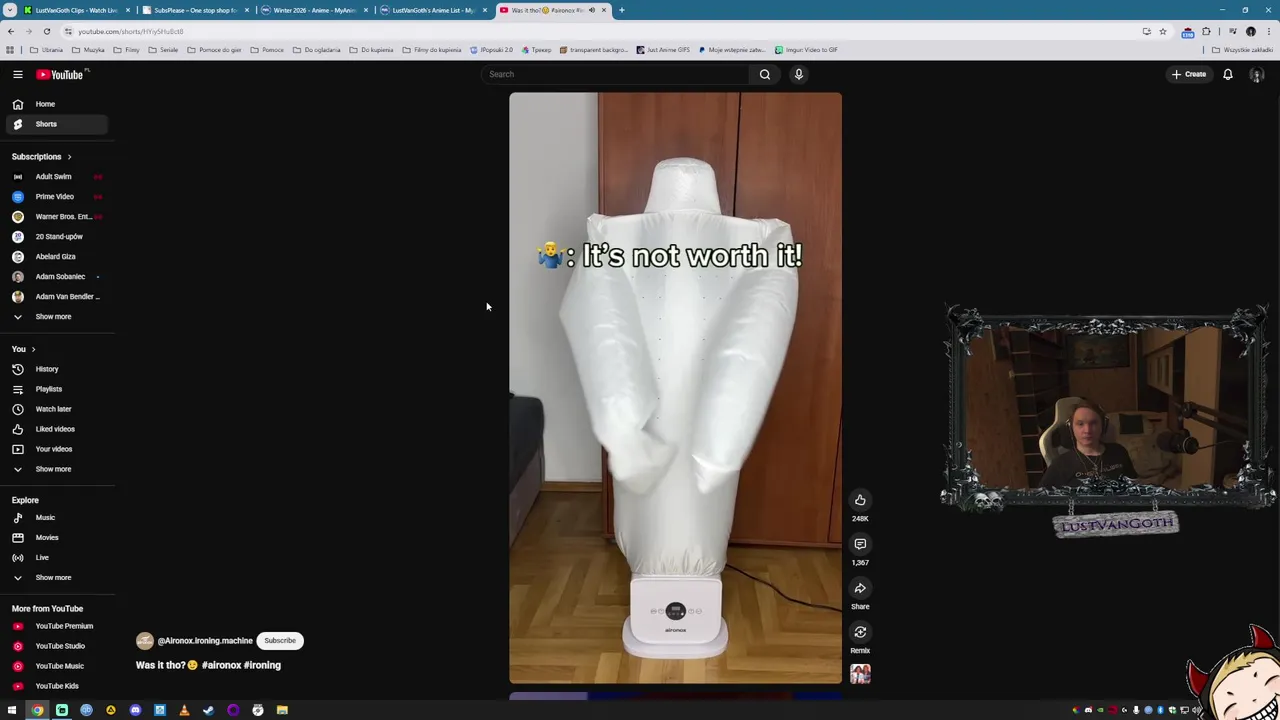Screen dimensions: 1280x720
Task: Go back in browser history
Action: click(x=11, y=31)
